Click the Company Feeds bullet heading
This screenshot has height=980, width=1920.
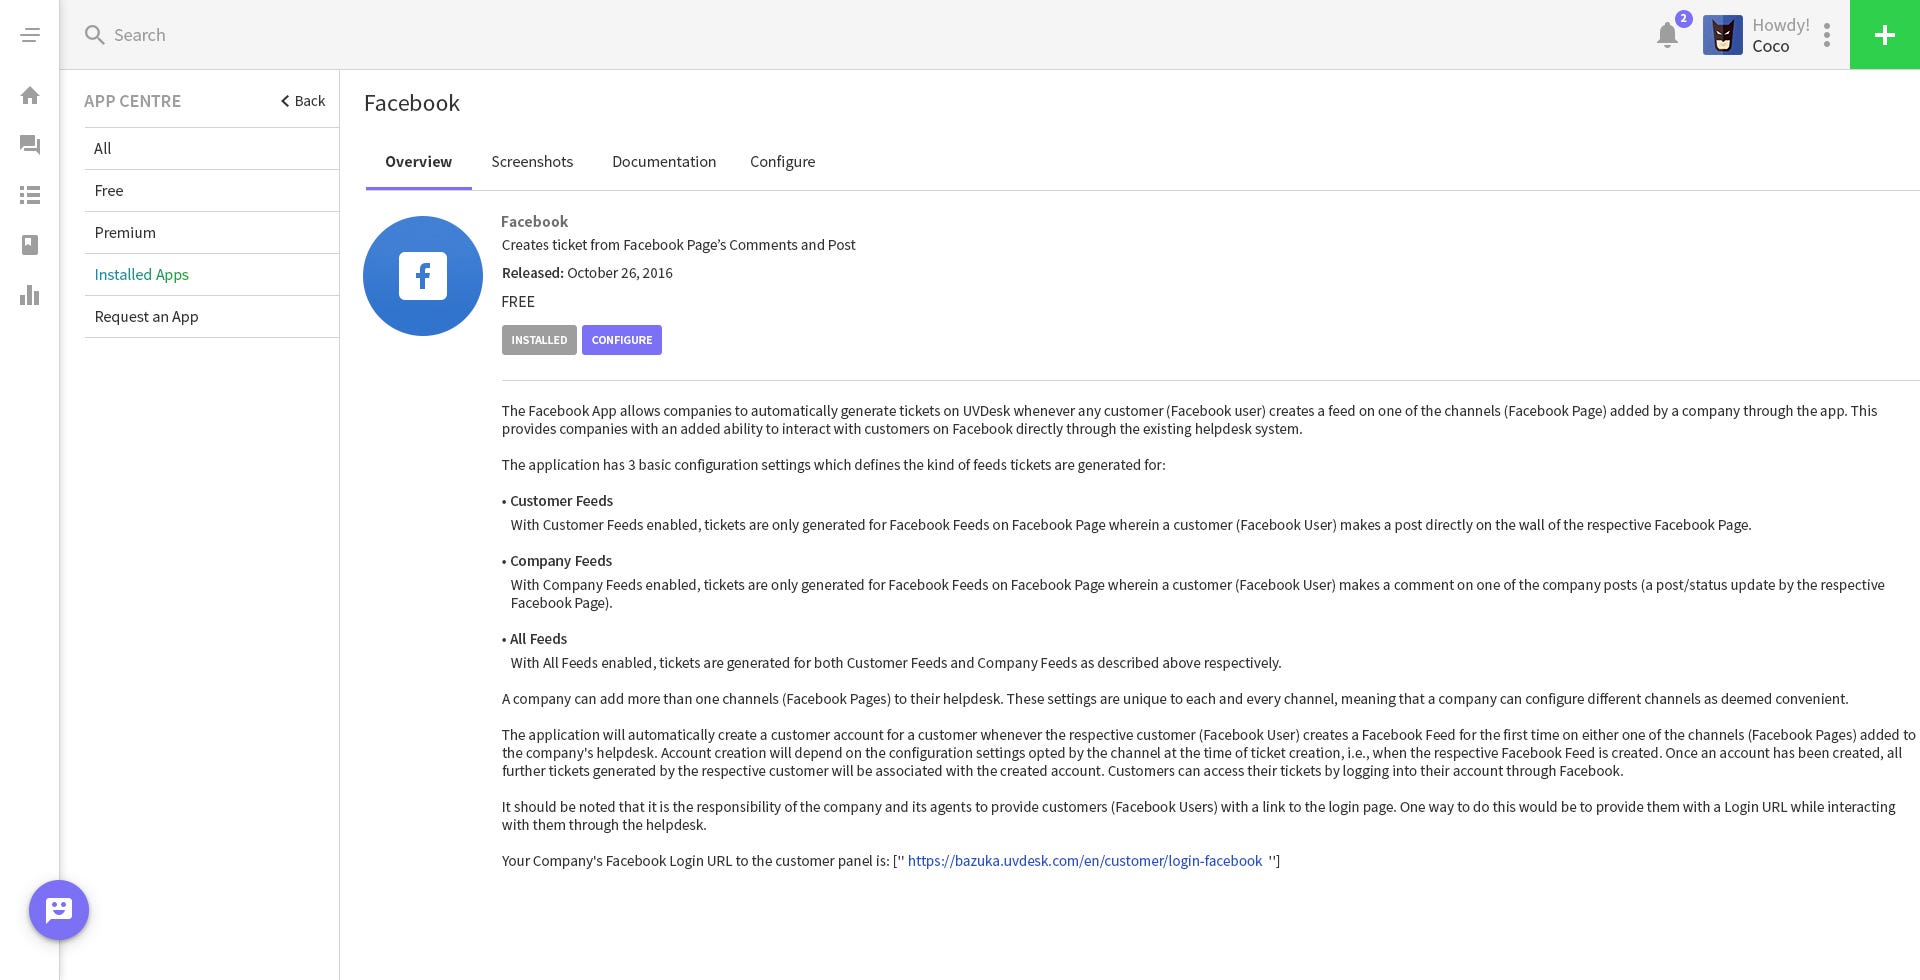561,561
